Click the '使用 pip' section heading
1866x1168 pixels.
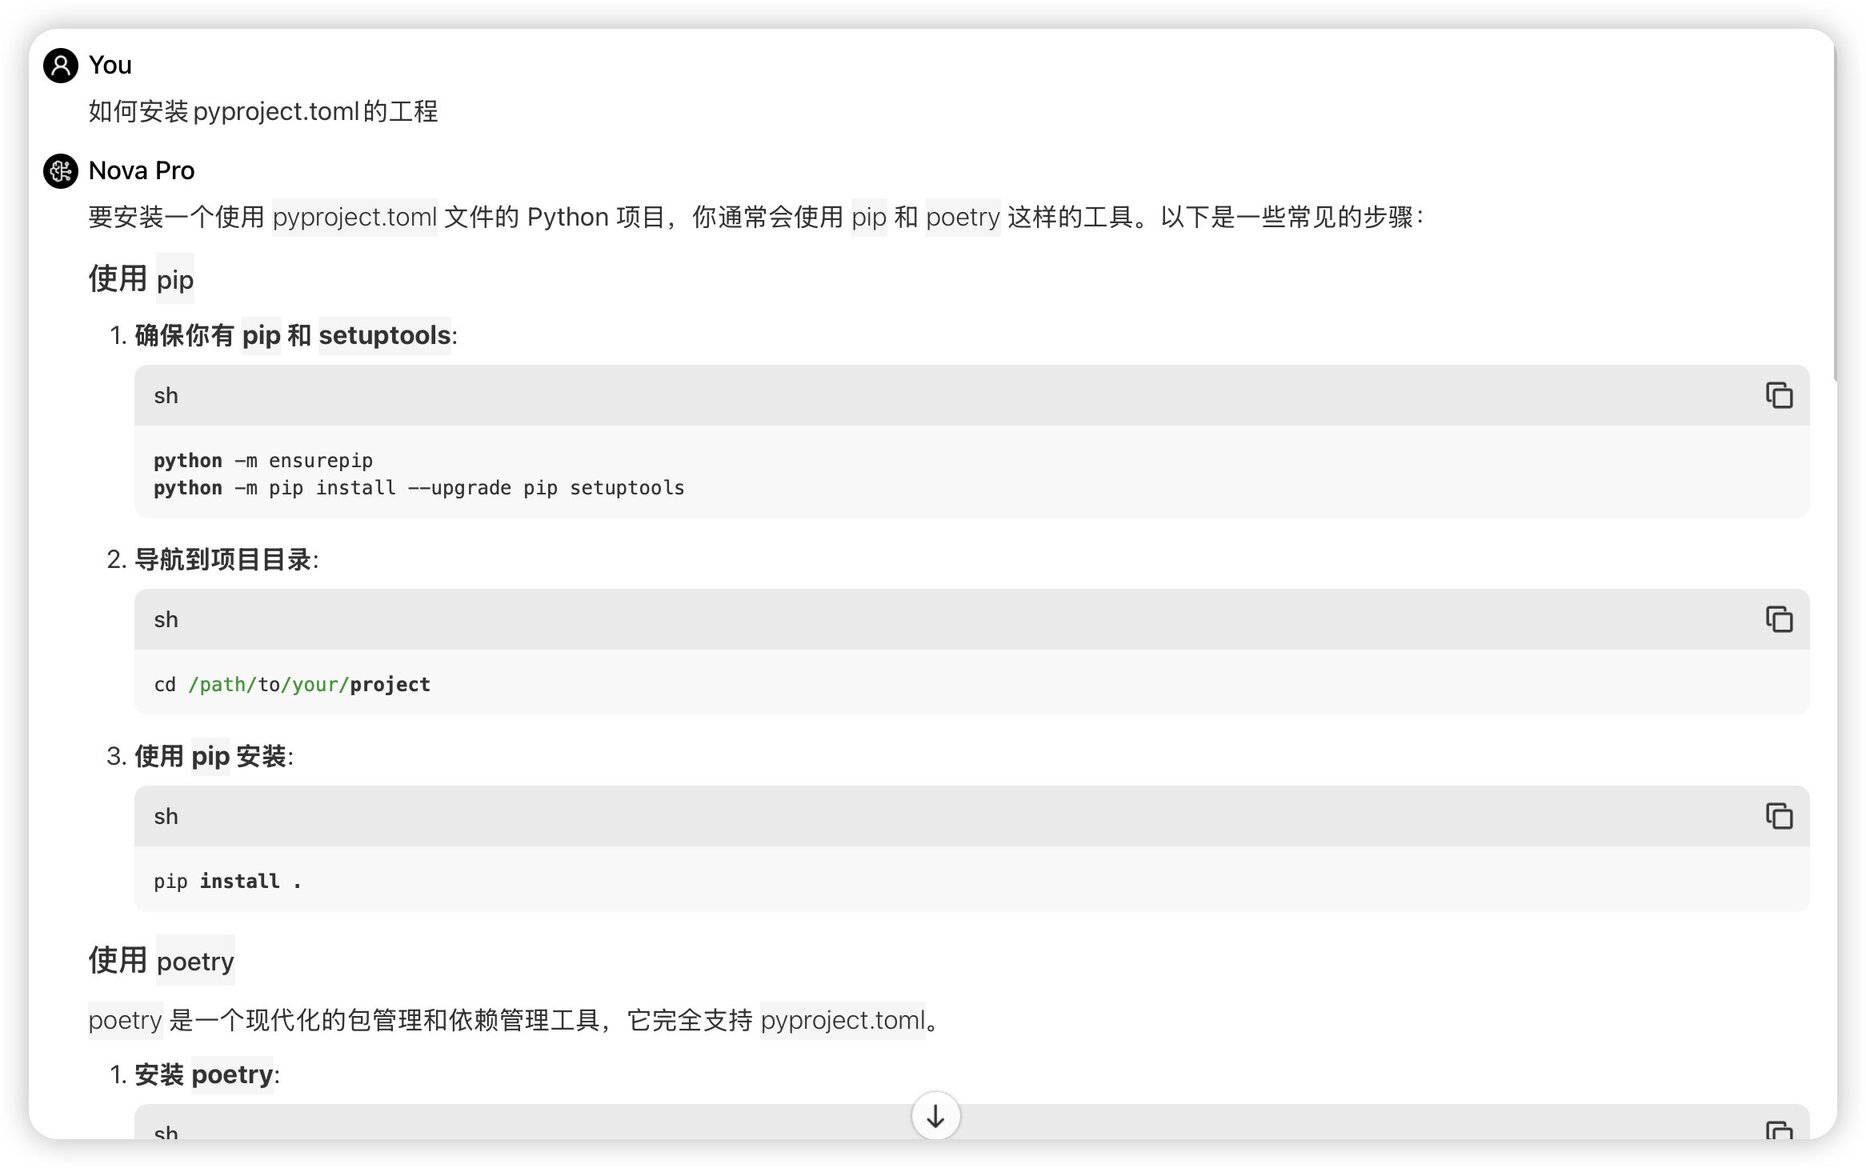click(x=141, y=279)
